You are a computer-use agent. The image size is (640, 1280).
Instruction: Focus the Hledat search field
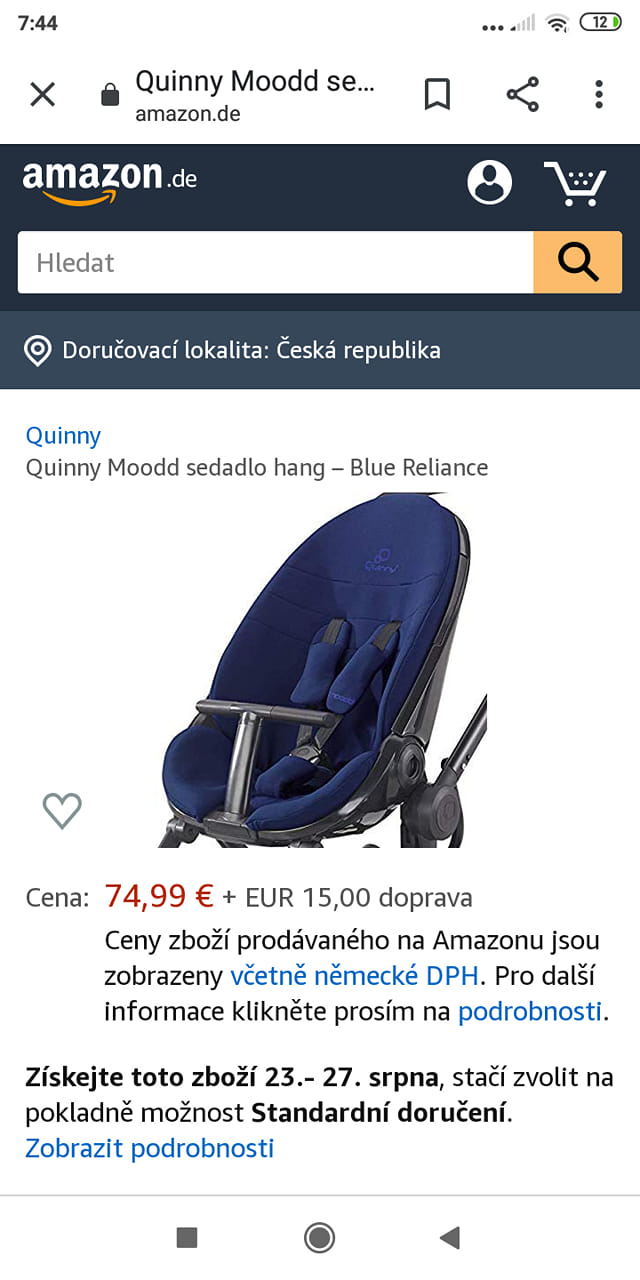(275, 262)
